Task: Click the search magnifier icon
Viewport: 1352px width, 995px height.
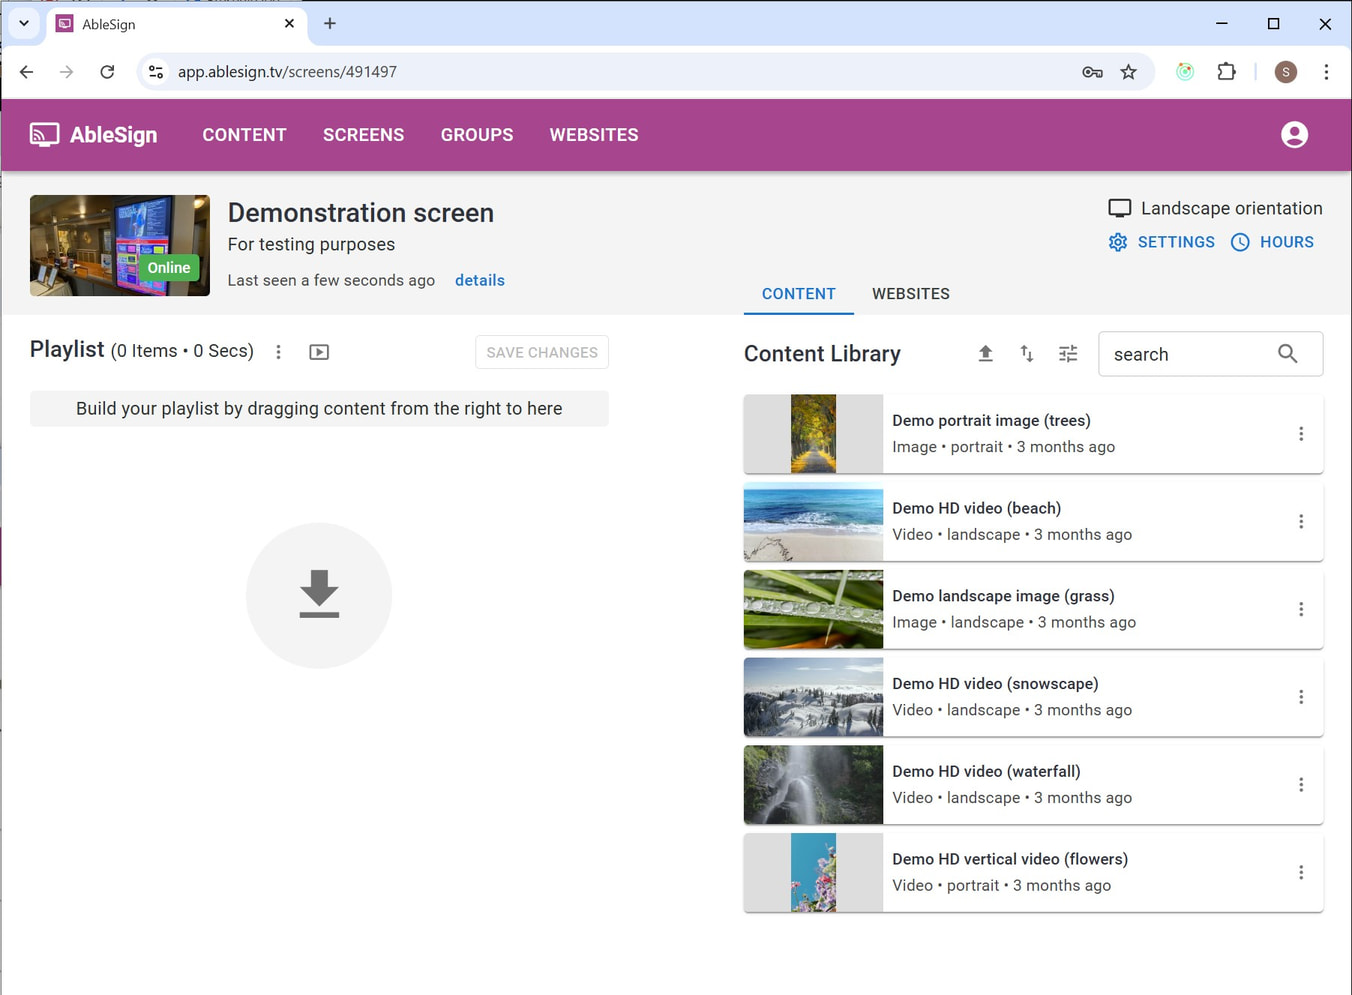Action: pos(1288,354)
